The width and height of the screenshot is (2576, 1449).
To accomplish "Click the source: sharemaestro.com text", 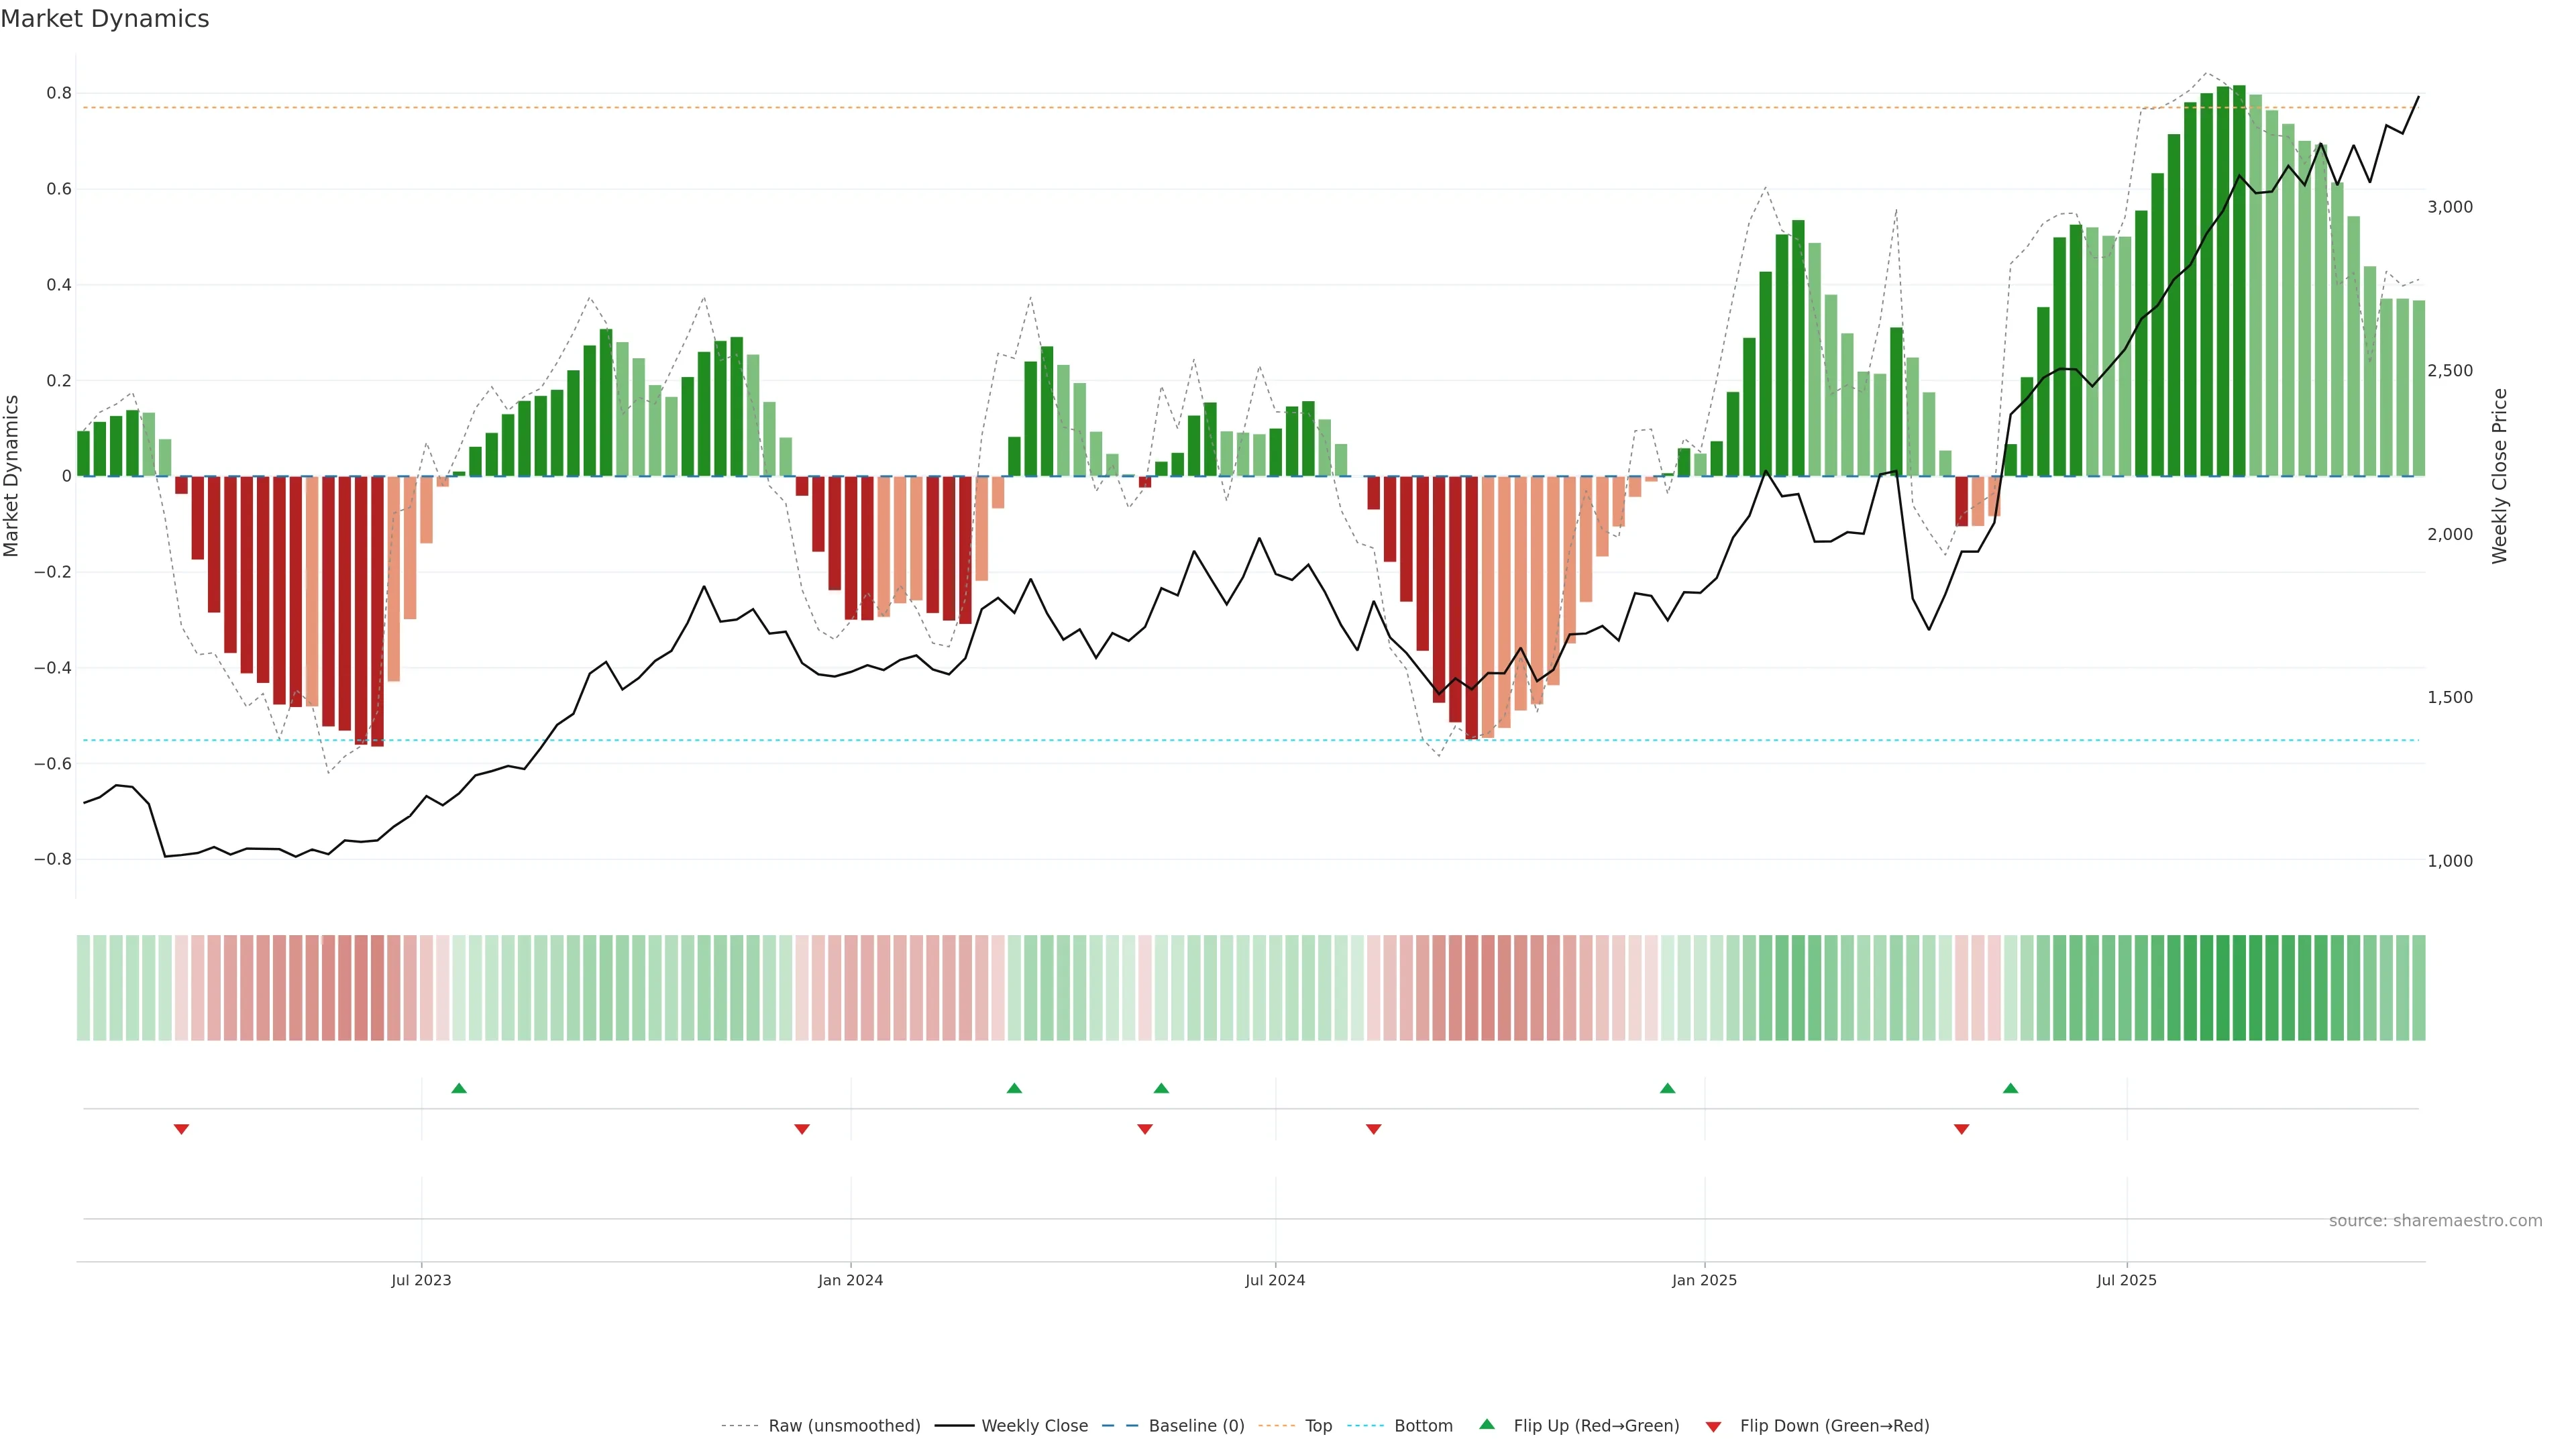I will 2435,1220.
